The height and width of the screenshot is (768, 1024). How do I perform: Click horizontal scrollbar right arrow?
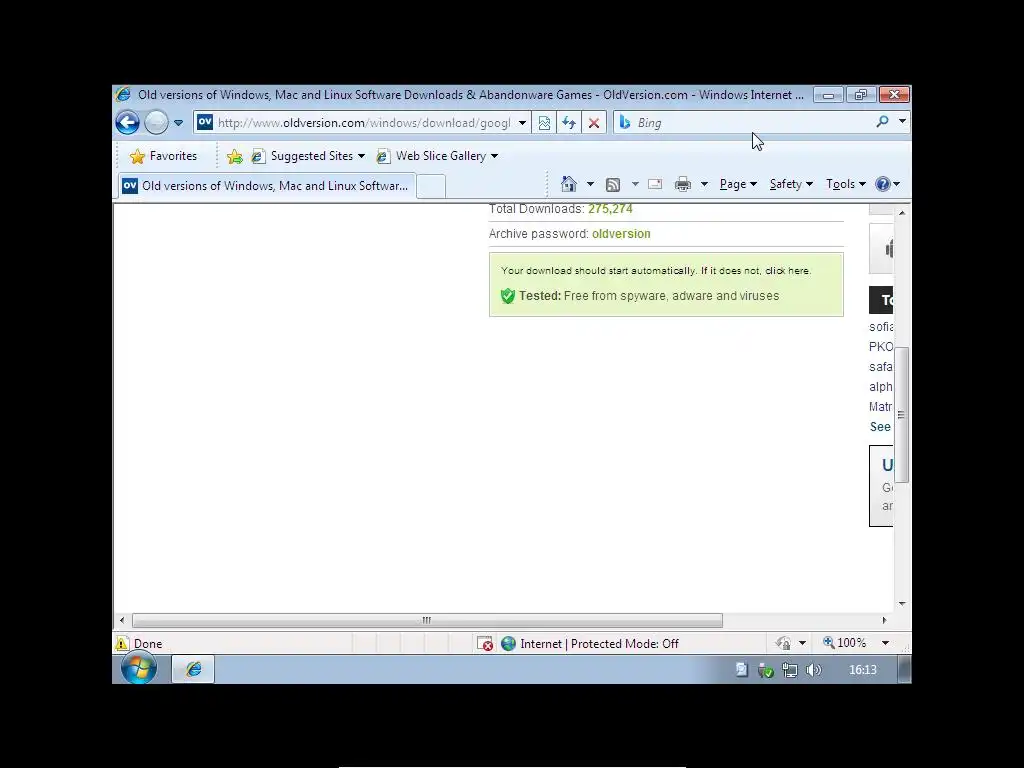pos(884,620)
